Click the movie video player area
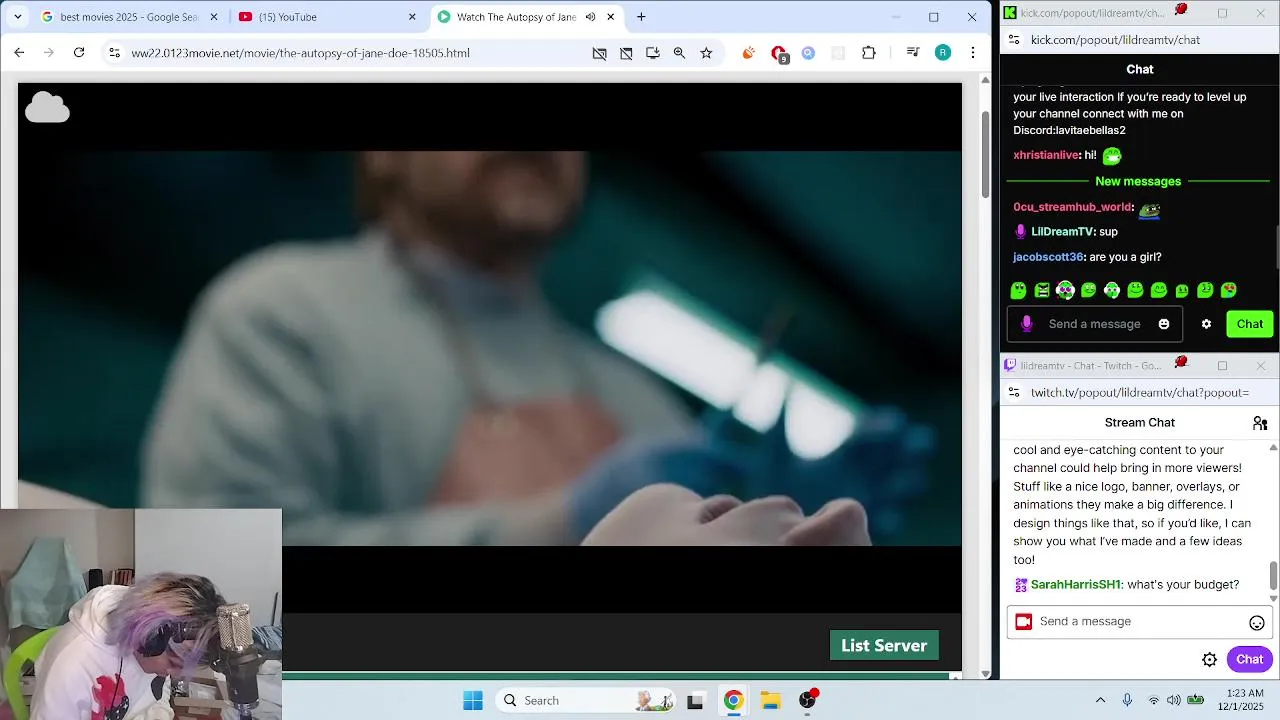Viewport: 1280px width, 720px height. click(x=490, y=348)
